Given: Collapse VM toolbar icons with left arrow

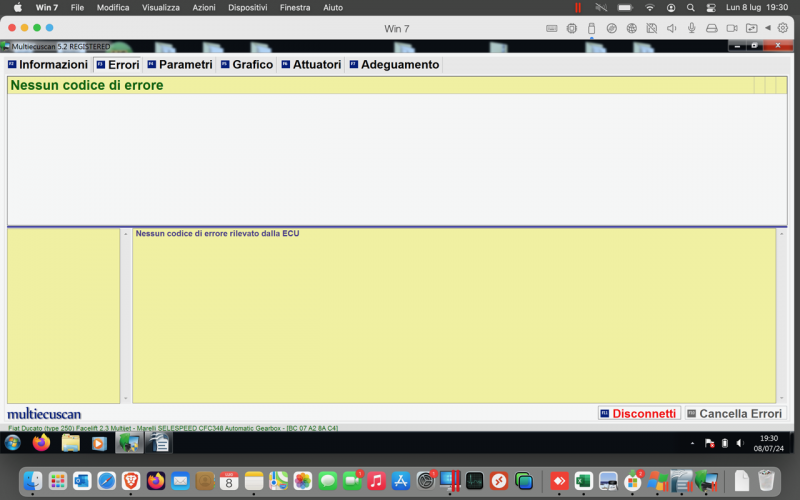Looking at the screenshot, I should [x=768, y=28].
